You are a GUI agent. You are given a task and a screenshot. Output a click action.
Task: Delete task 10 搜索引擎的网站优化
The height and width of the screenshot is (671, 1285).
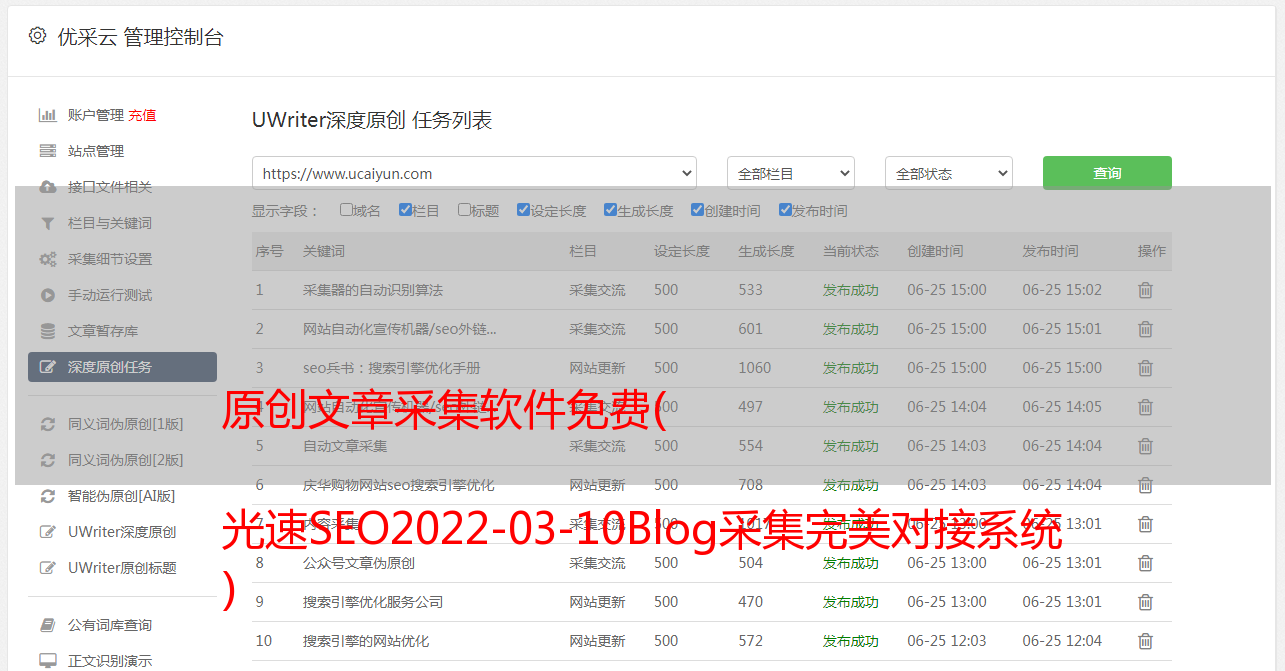tap(1146, 641)
